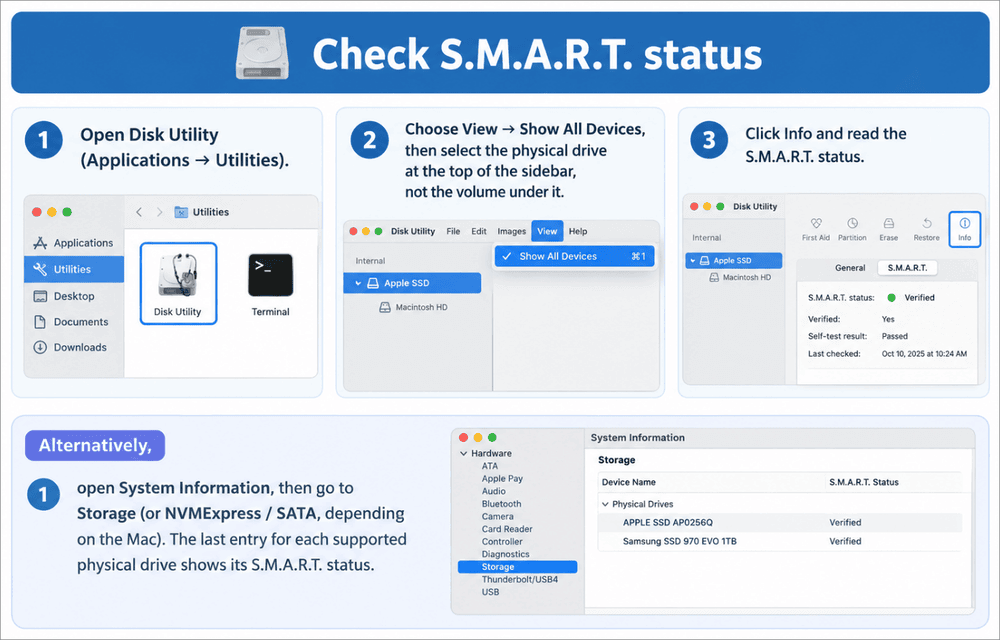Open Disk Utility app icon in Utilities folder
Screen dimensions: 1000x640
[x=178, y=284]
